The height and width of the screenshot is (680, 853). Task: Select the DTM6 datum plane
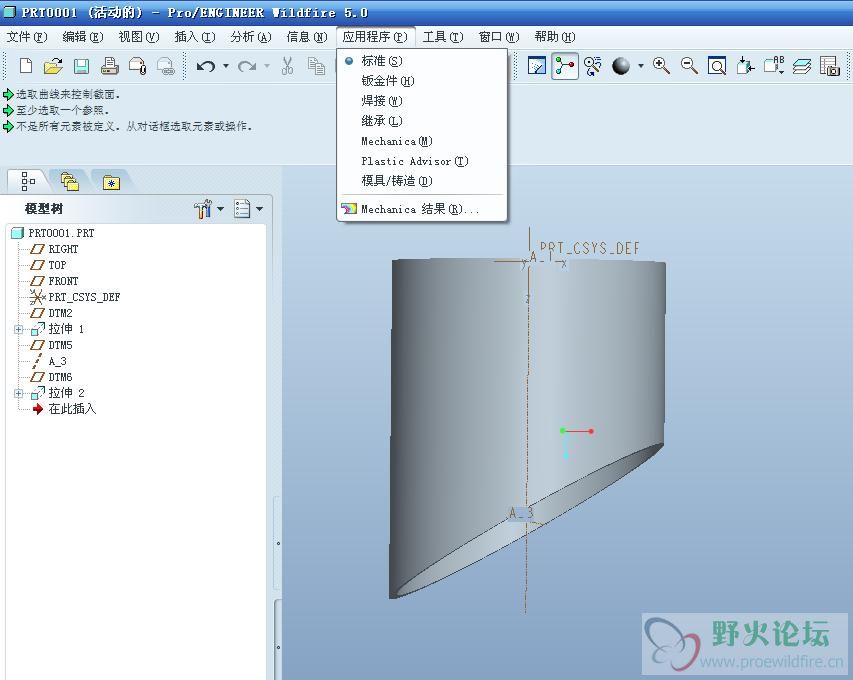[60, 377]
